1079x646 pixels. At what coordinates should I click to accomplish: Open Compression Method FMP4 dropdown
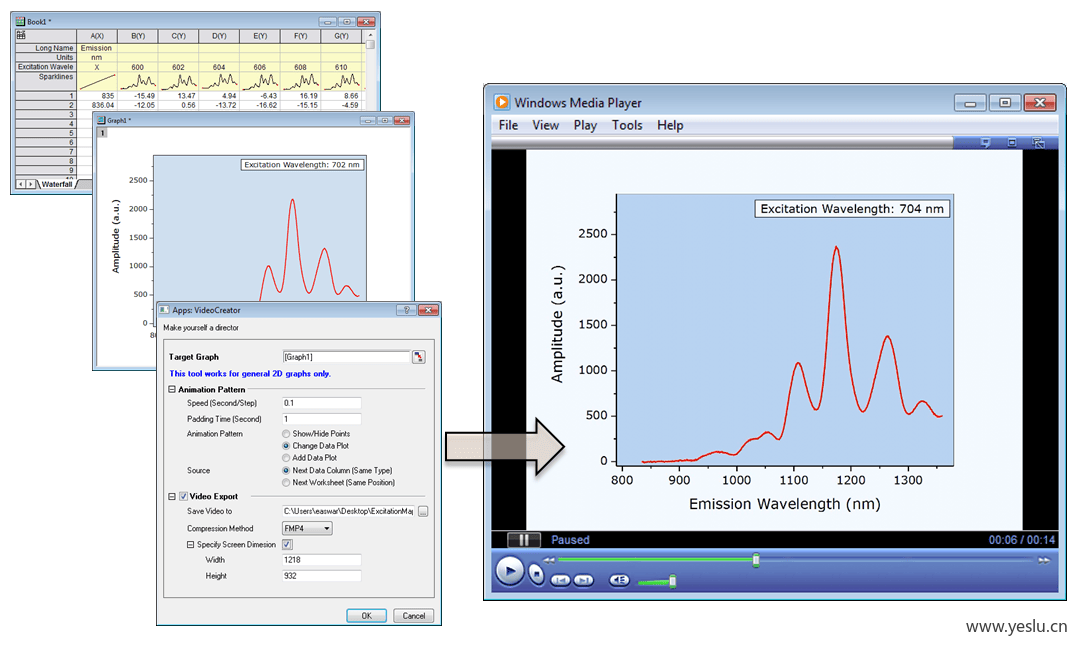click(308, 528)
